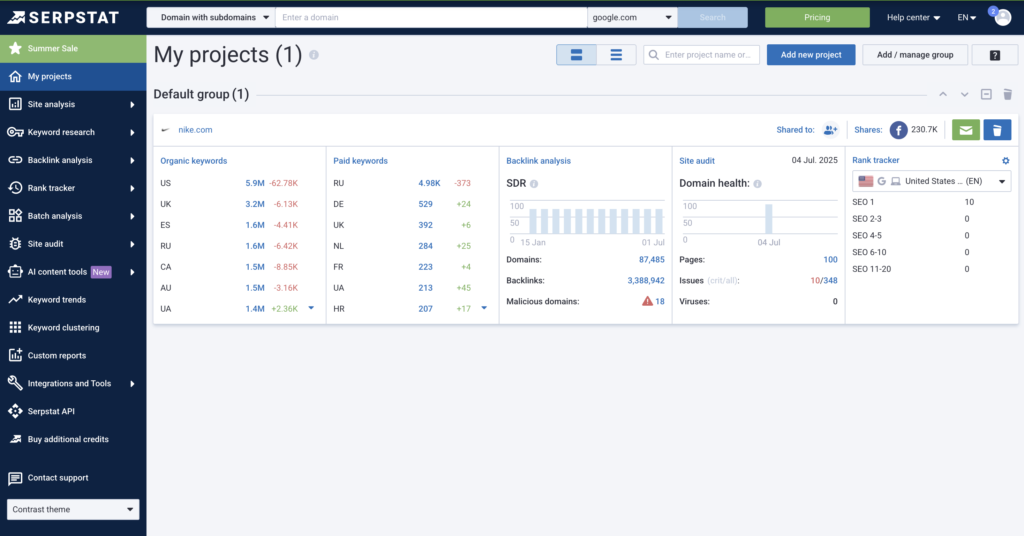Image resolution: width=1024 pixels, height=536 pixels.
Task: Click the project name search field
Action: click(x=701, y=55)
